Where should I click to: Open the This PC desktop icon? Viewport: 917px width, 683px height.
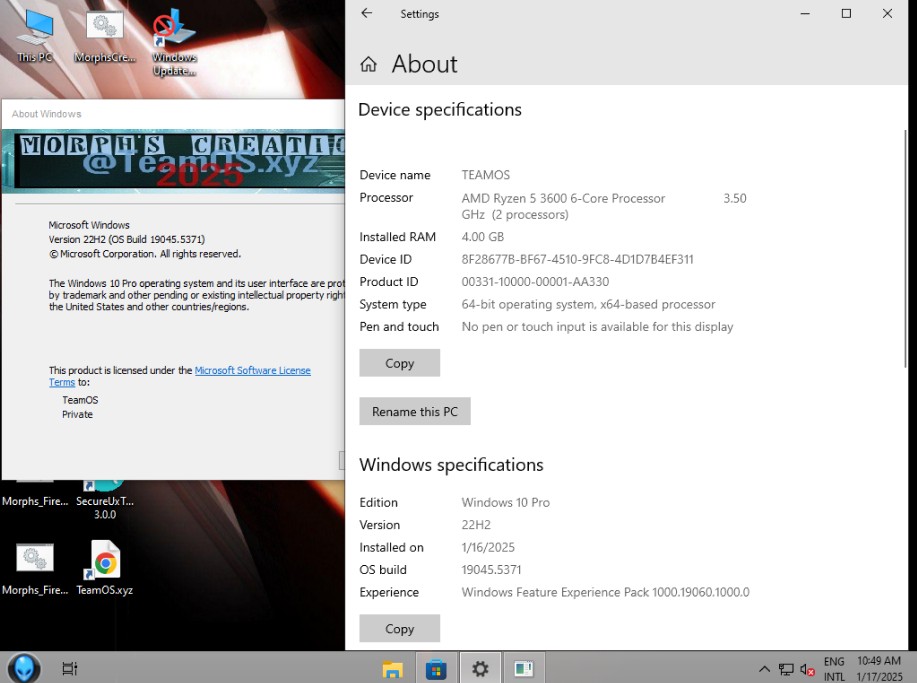point(35,35)
